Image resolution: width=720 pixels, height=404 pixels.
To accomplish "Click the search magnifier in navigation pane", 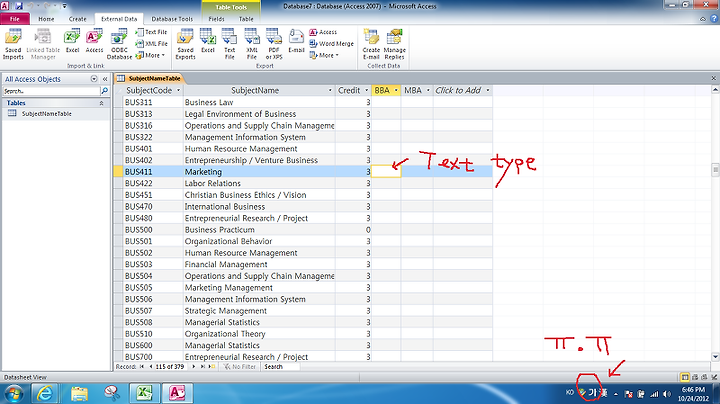I will pyautogui.click(x=105, y=91).
